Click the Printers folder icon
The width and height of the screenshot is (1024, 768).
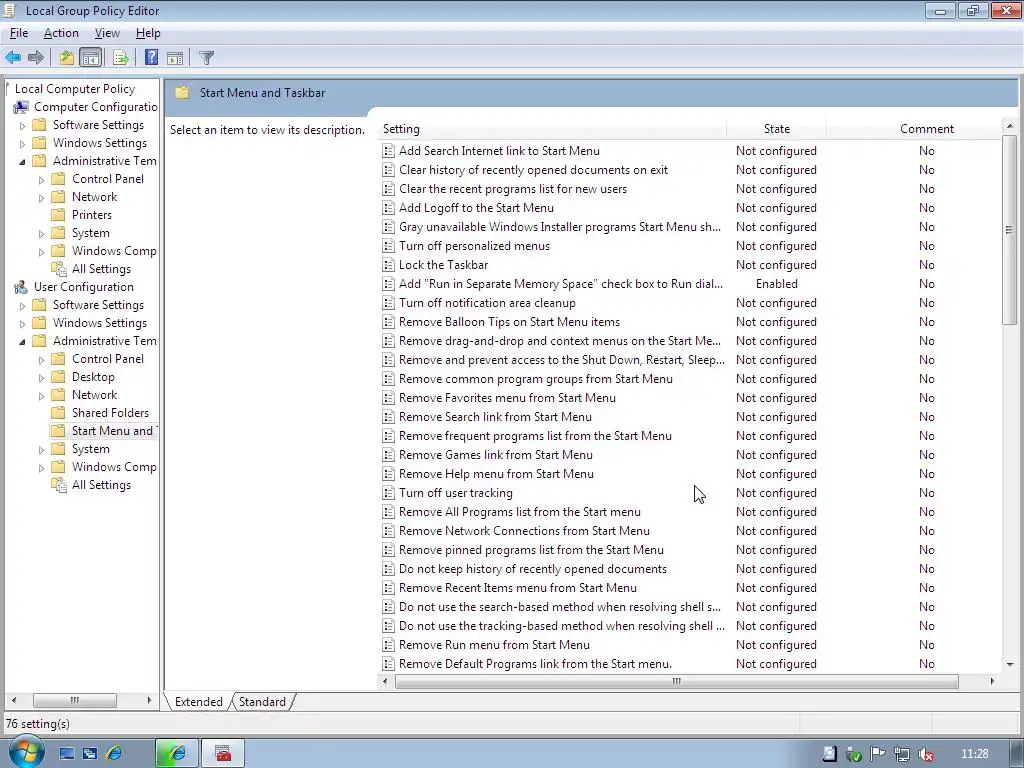point(58,215)
